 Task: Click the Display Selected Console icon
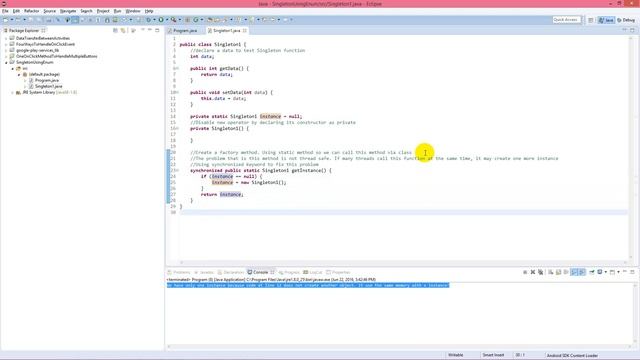600,272
